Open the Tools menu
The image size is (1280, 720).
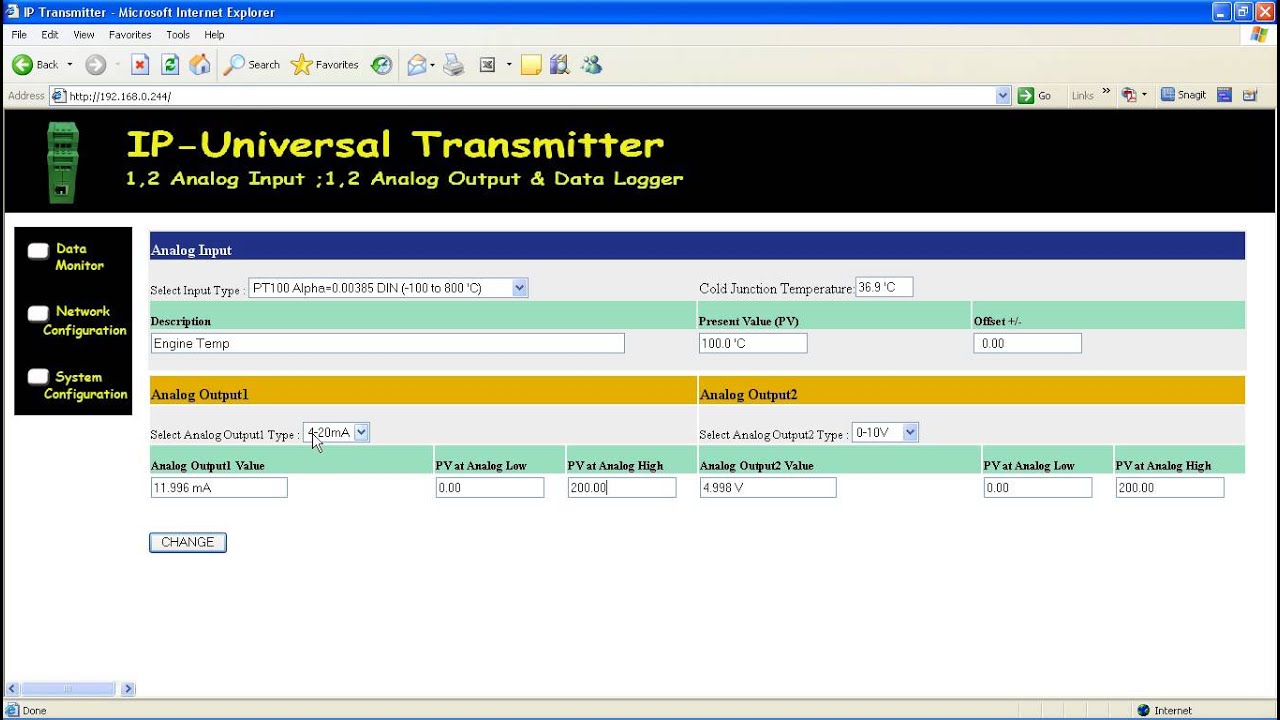point(178,35)
